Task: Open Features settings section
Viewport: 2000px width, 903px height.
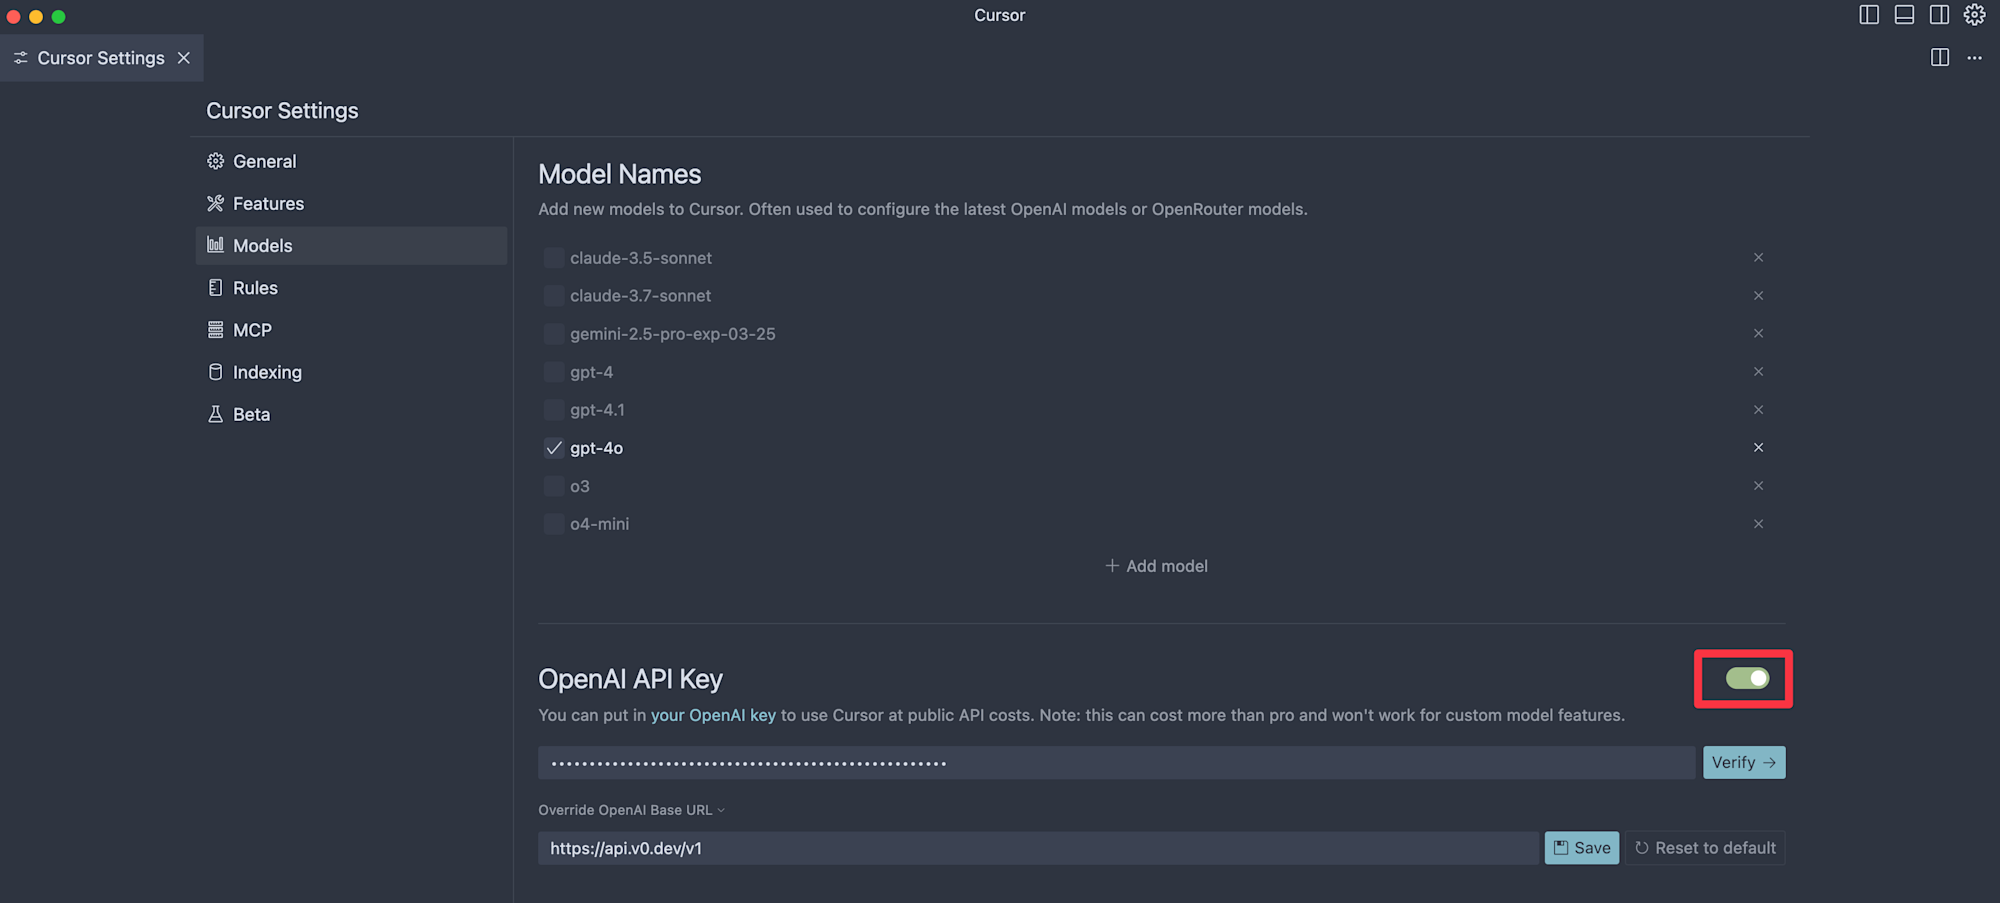Action: click(x=351, y=203)
